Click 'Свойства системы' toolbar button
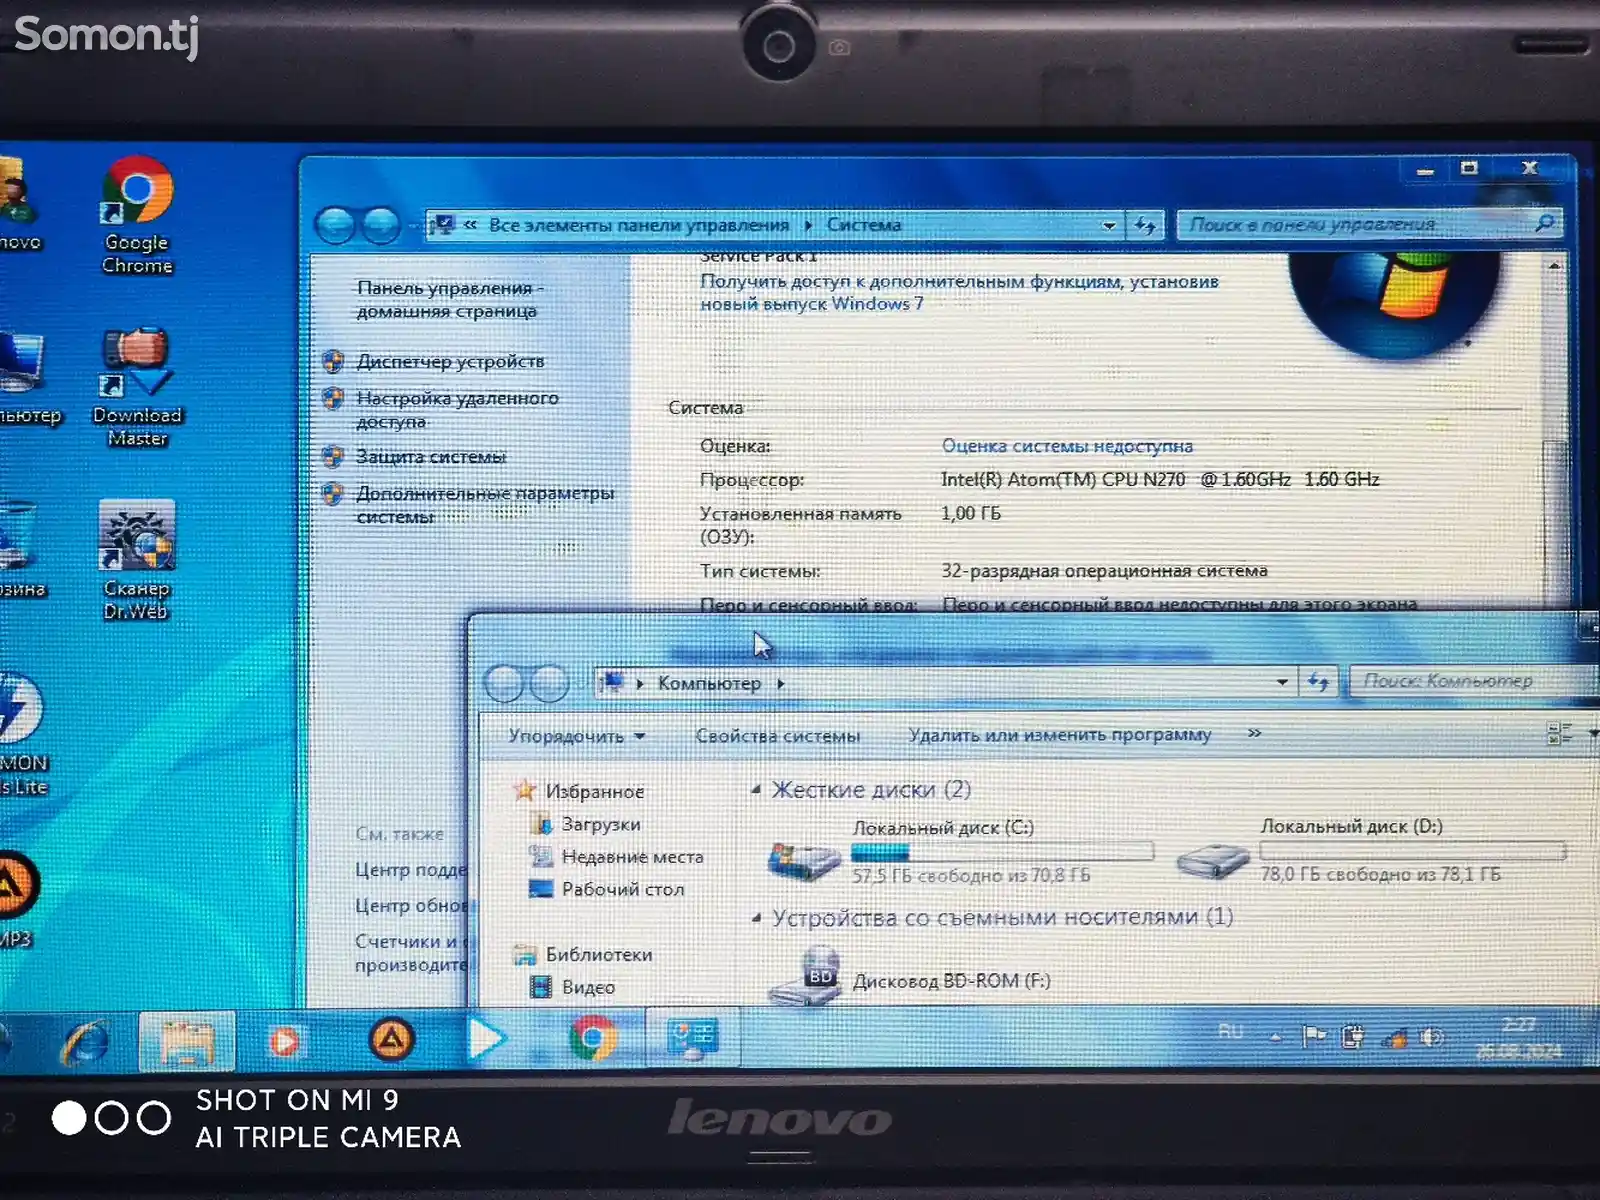This screenshot has height=1200, width=1600. click(x=777, y=735)
